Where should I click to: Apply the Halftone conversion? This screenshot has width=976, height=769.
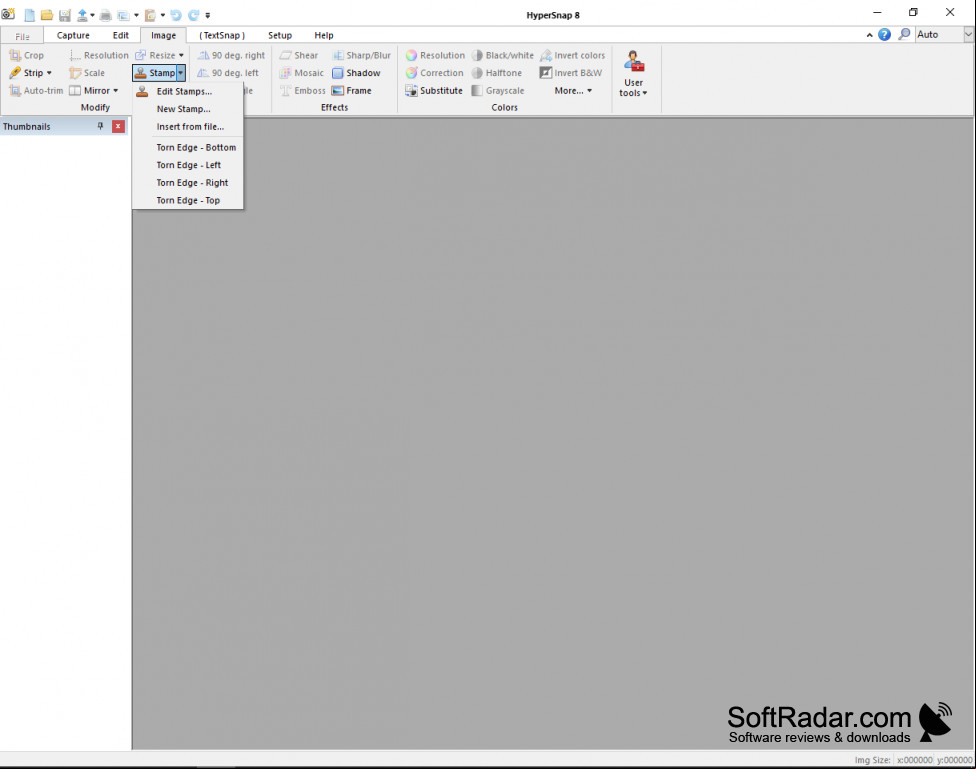(x=497, y=73)
